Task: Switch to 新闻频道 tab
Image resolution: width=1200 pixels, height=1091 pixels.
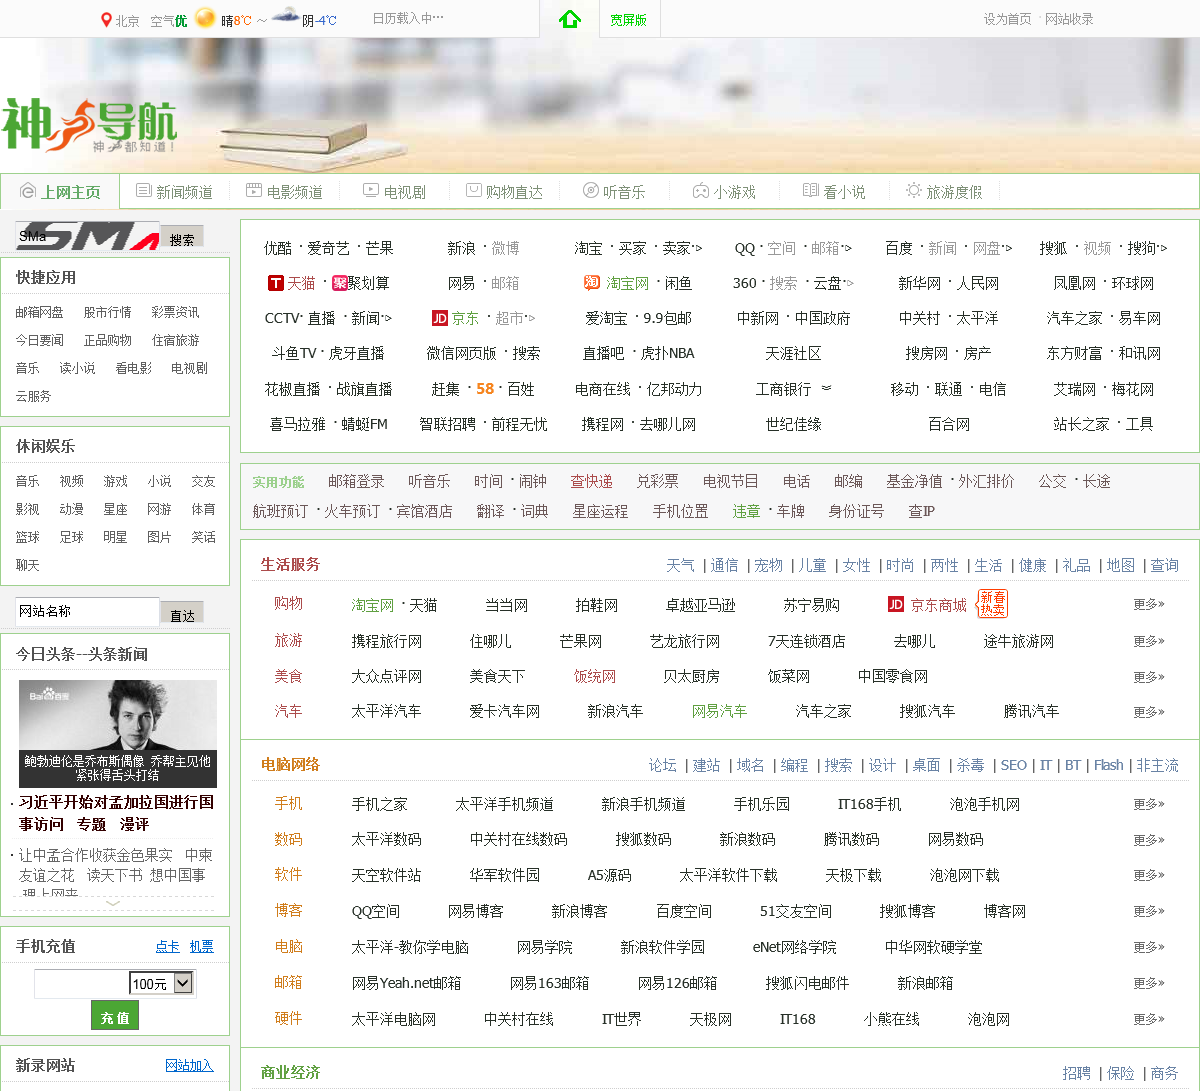Action: tap(174, 192)
